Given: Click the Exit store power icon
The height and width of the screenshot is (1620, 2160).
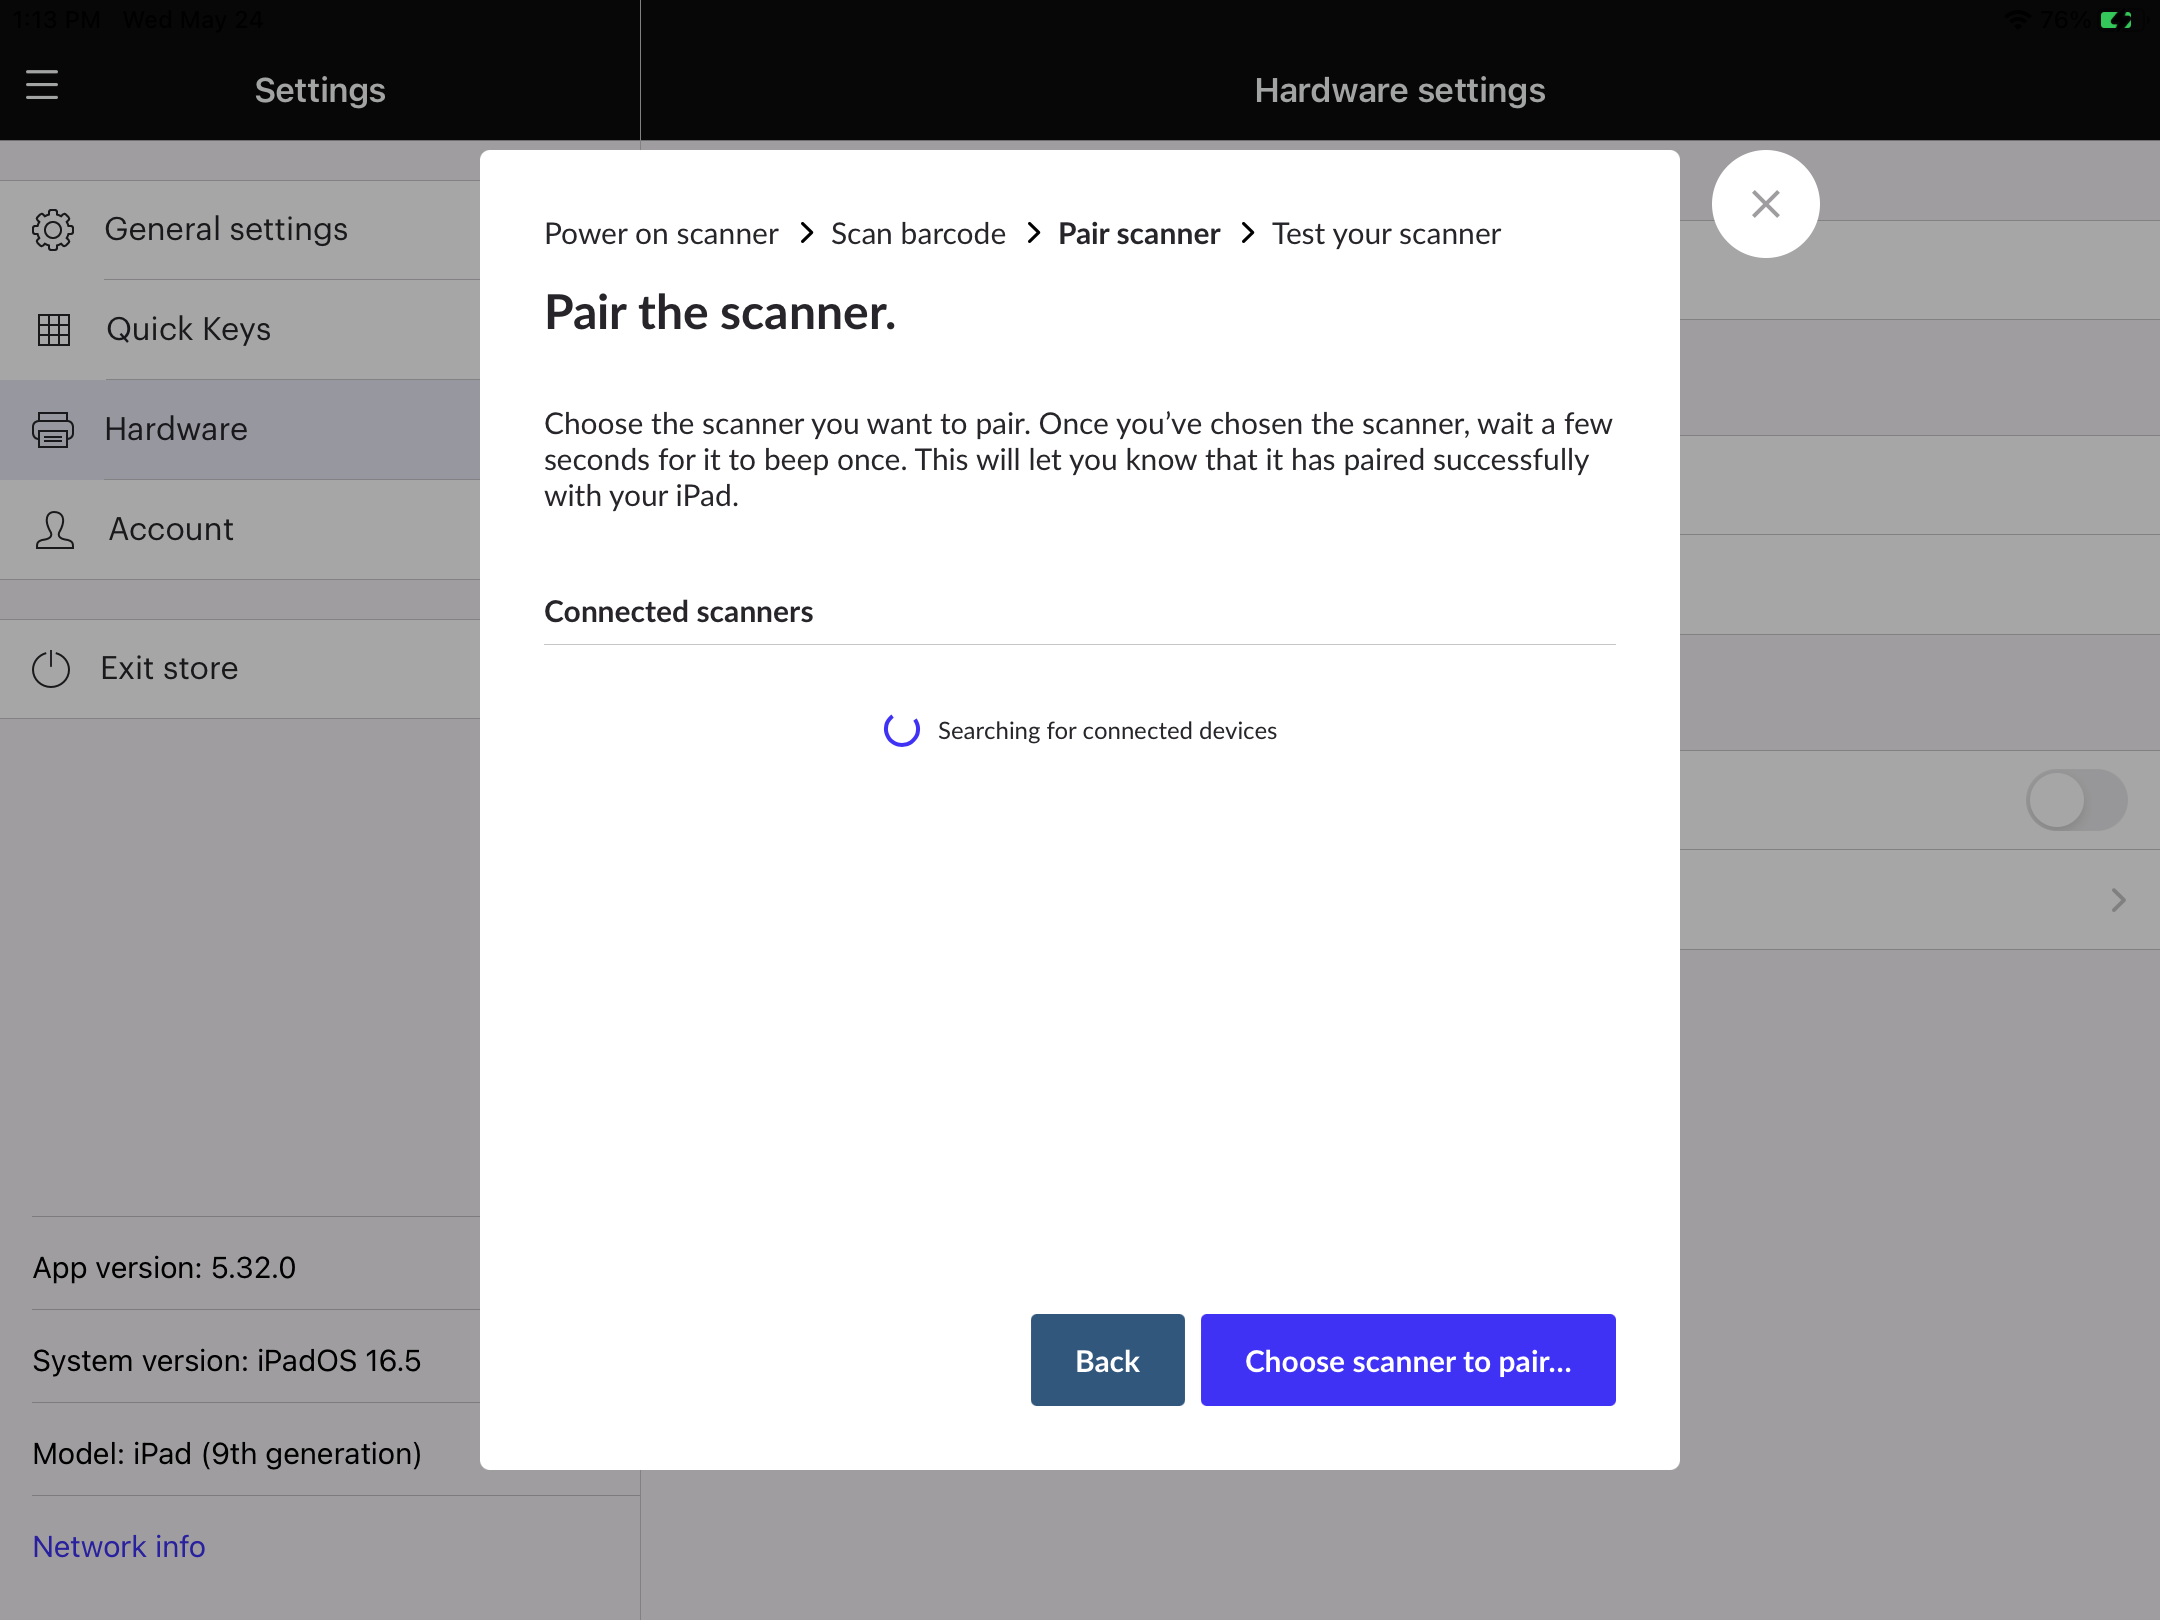Looking at the screenshot, I should 51,668.
